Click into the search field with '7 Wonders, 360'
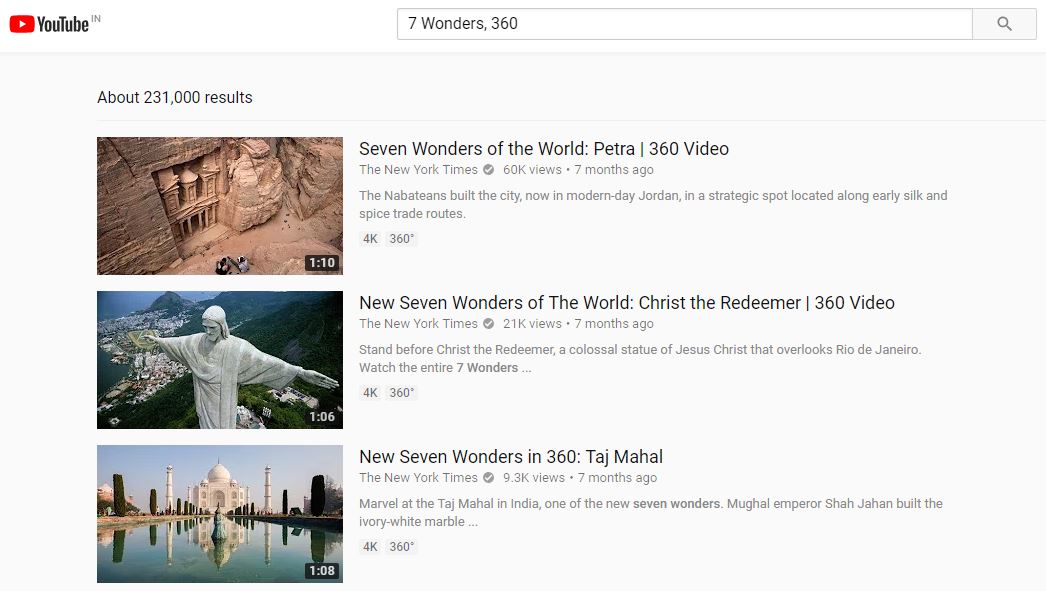Screen dimensions: 1046x591 coord(684,24)
